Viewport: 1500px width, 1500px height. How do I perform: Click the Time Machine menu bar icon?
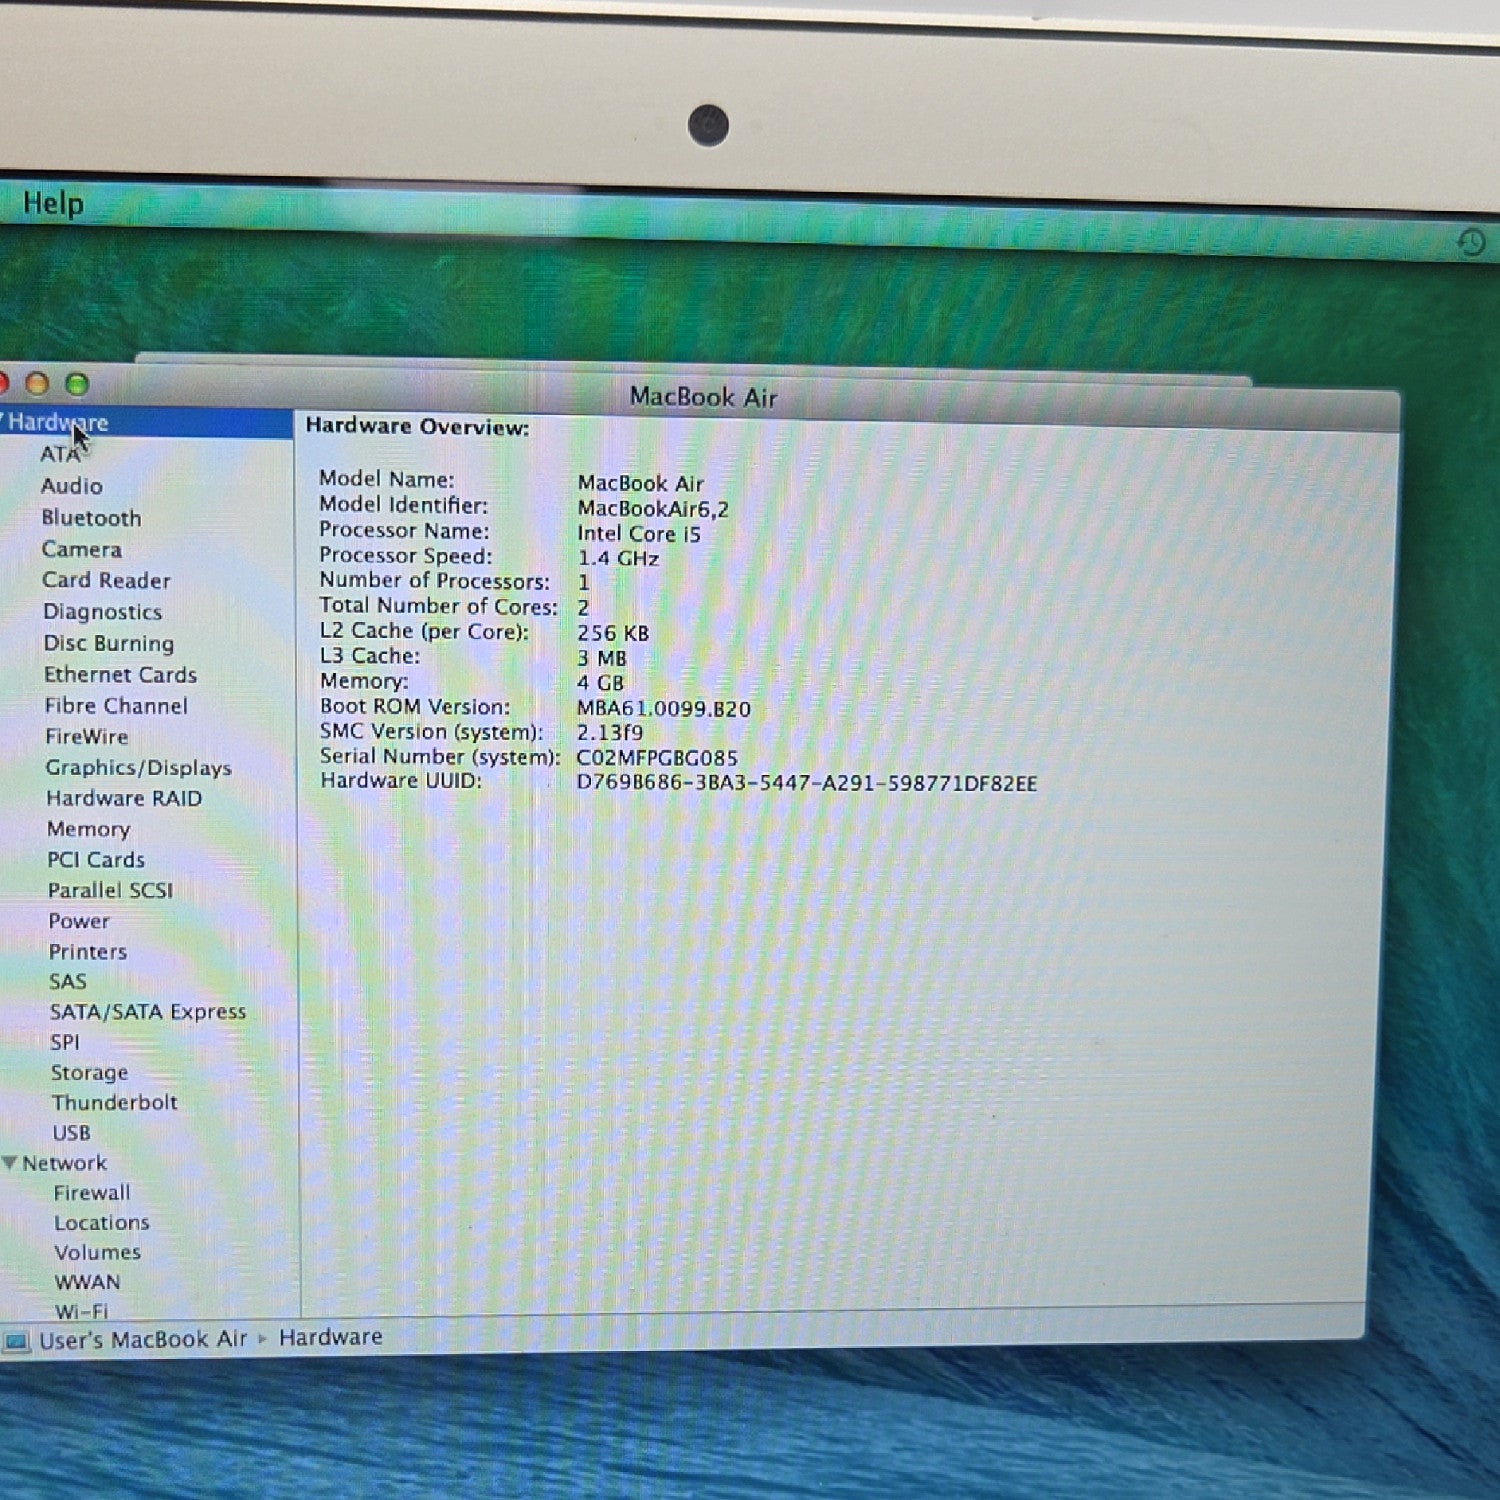coord(1472,242)
